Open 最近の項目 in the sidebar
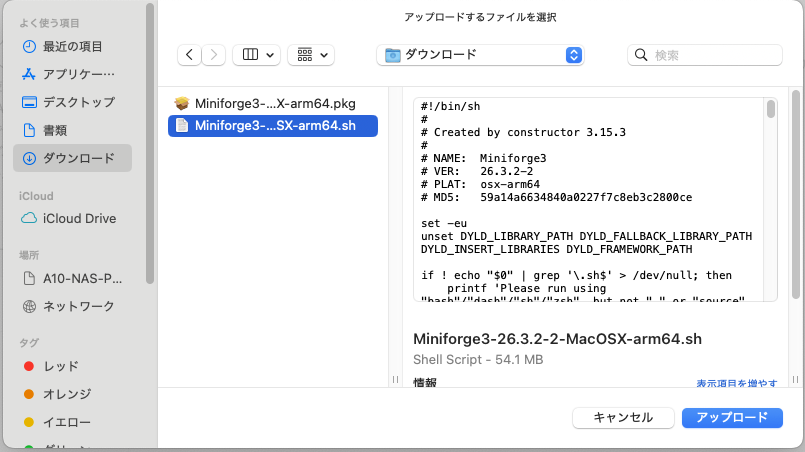The width and height of the screenshot is (805, 452). (x=72, y=46)
